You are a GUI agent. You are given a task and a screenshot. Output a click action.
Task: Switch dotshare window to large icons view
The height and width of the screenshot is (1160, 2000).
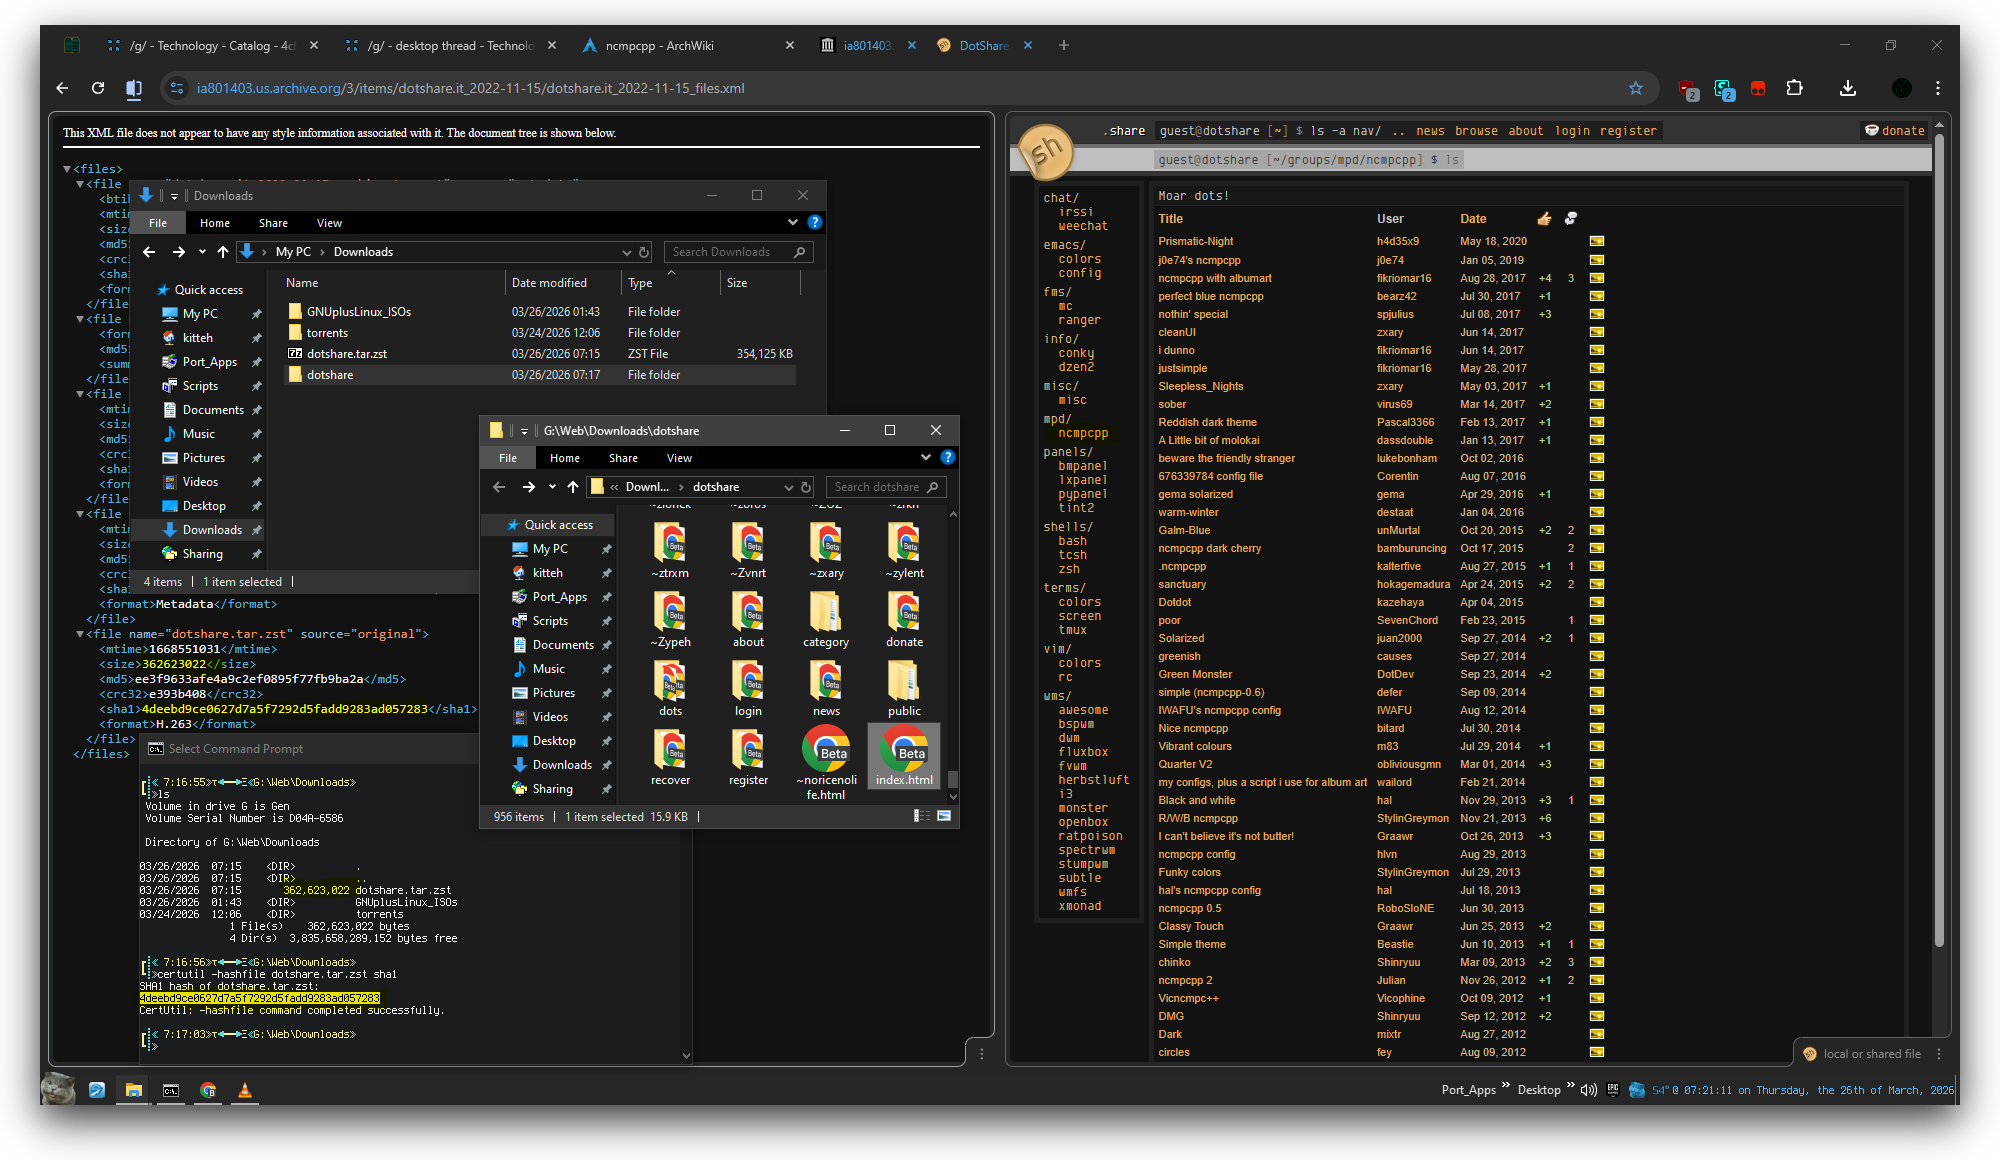click(943, 816)
